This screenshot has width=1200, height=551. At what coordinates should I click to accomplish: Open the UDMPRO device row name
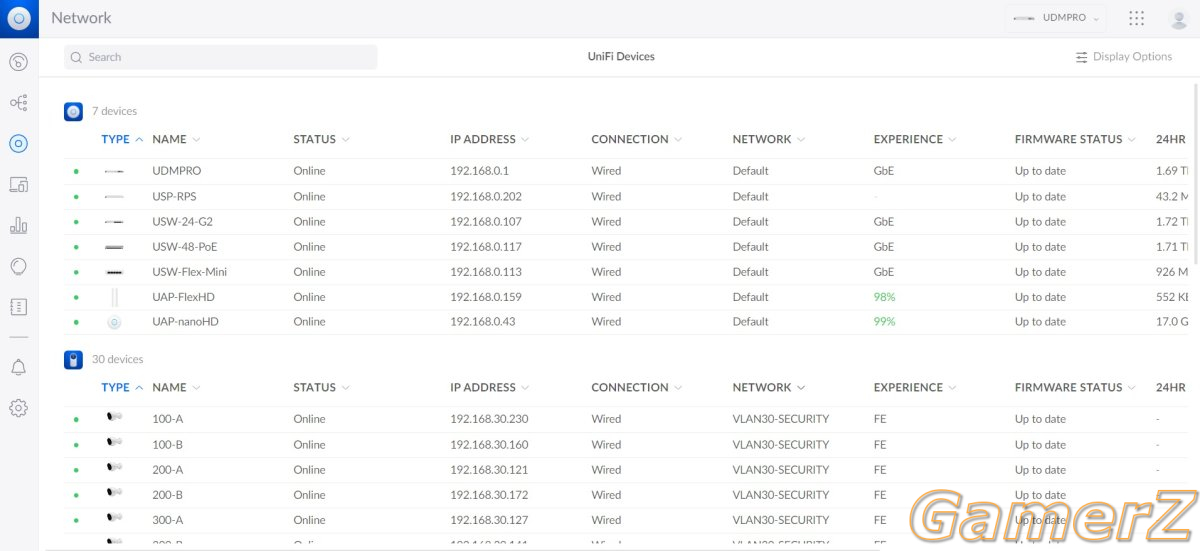(x=176, y=171)
